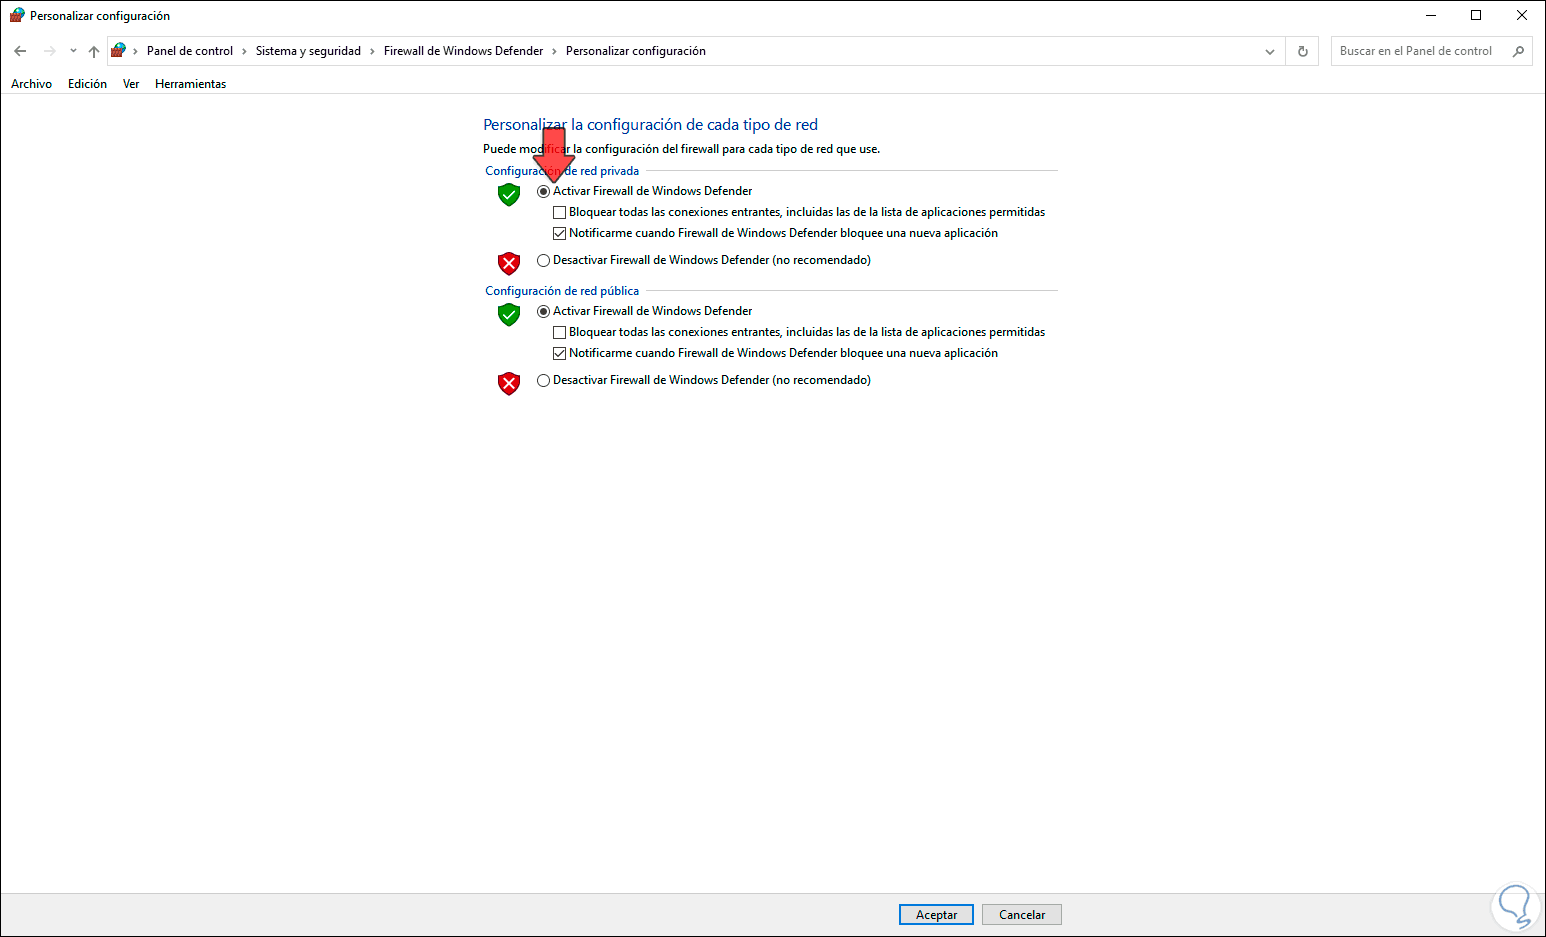The height and width of the screenshot is (937, 1546).
Task: Open the Herramientas menu
Action: pos(190,84)
